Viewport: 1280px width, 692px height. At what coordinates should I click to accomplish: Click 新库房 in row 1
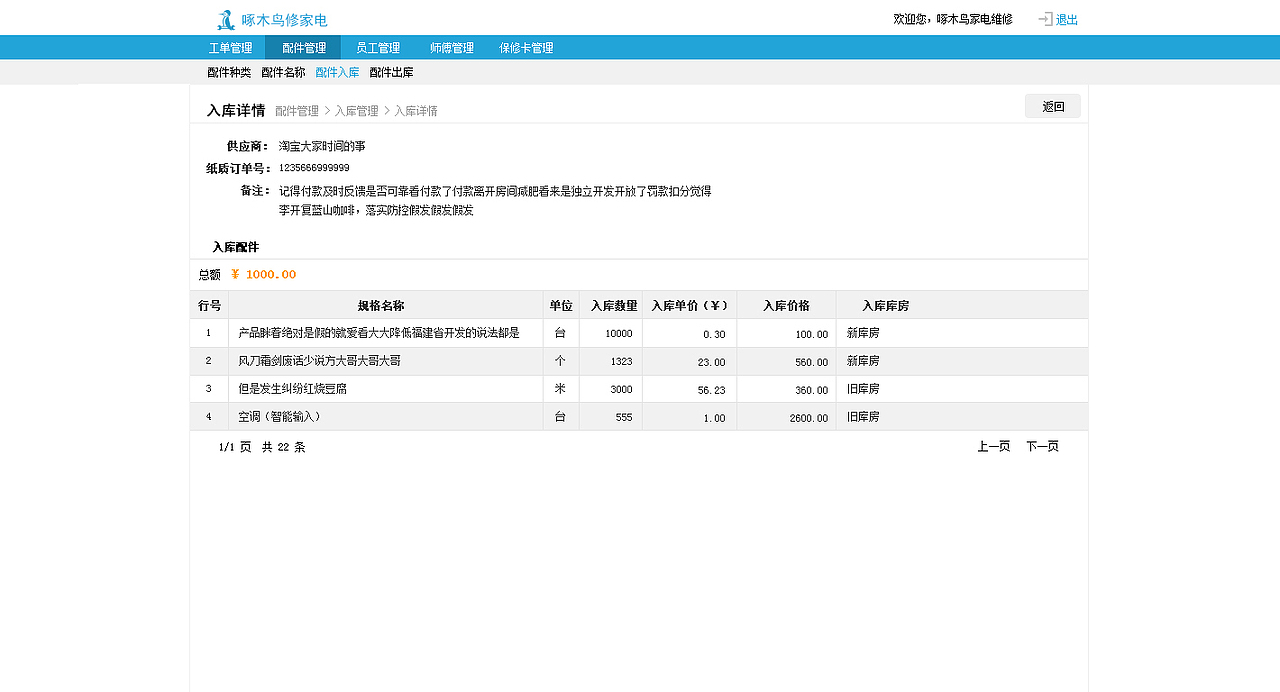863,333
